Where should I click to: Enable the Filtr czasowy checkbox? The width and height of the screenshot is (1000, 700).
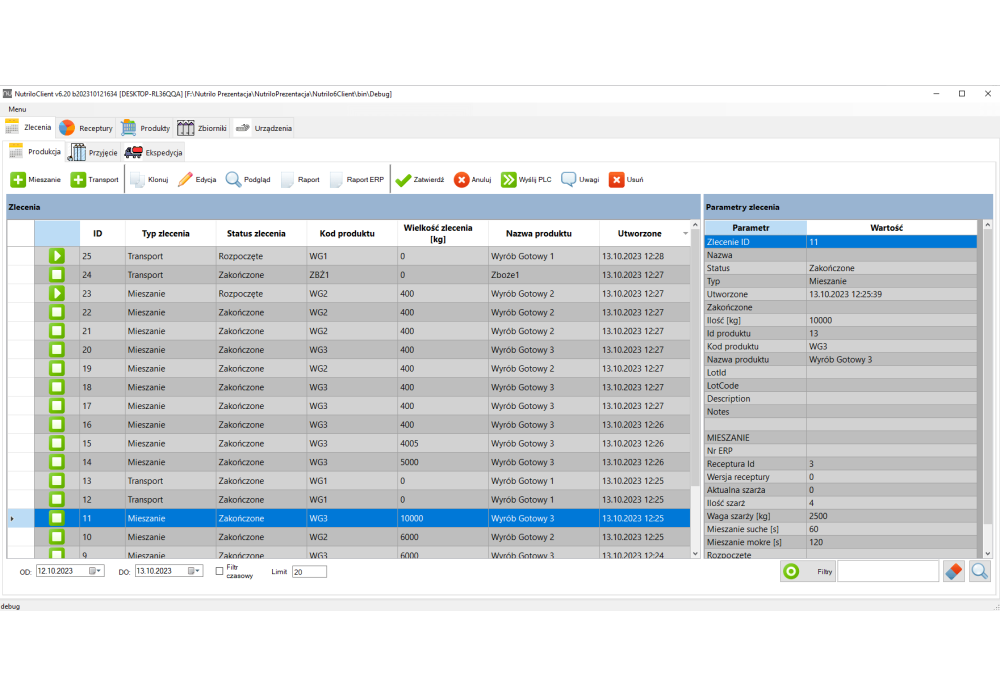[x=219, y=571]
